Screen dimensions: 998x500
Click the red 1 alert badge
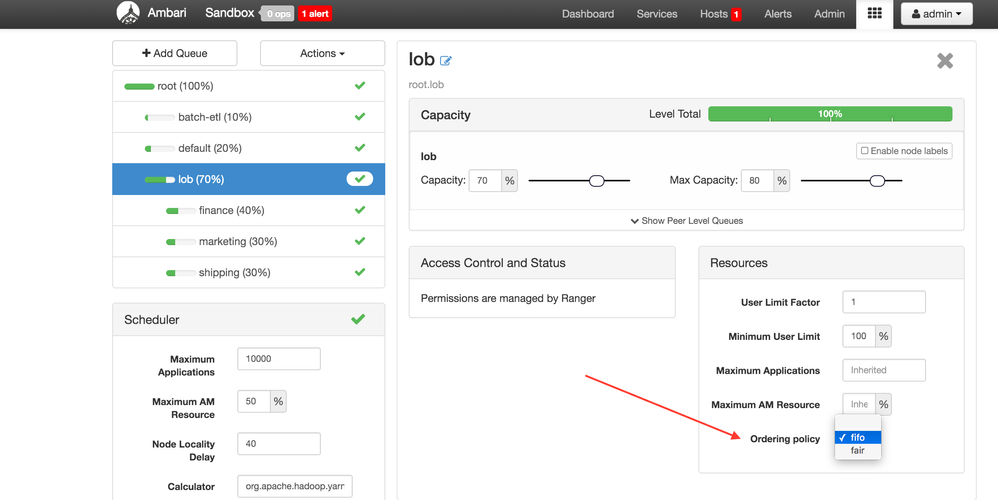coord(315,14)
